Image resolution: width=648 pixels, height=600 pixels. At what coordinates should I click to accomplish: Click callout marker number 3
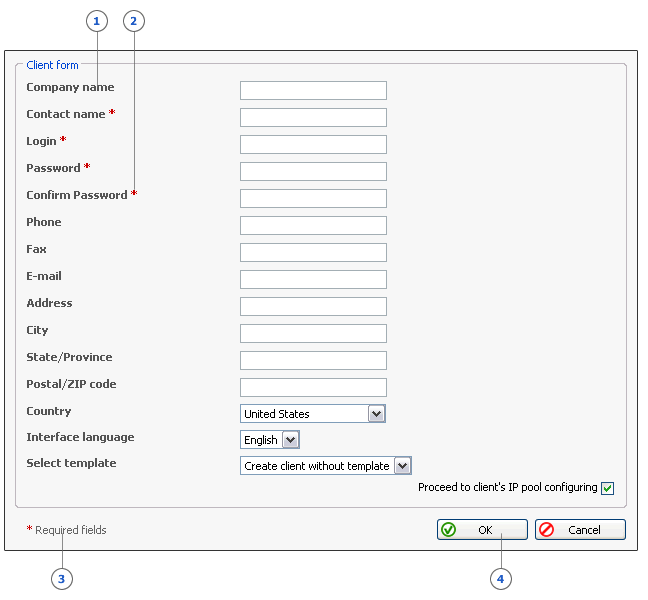coord(62,578)
